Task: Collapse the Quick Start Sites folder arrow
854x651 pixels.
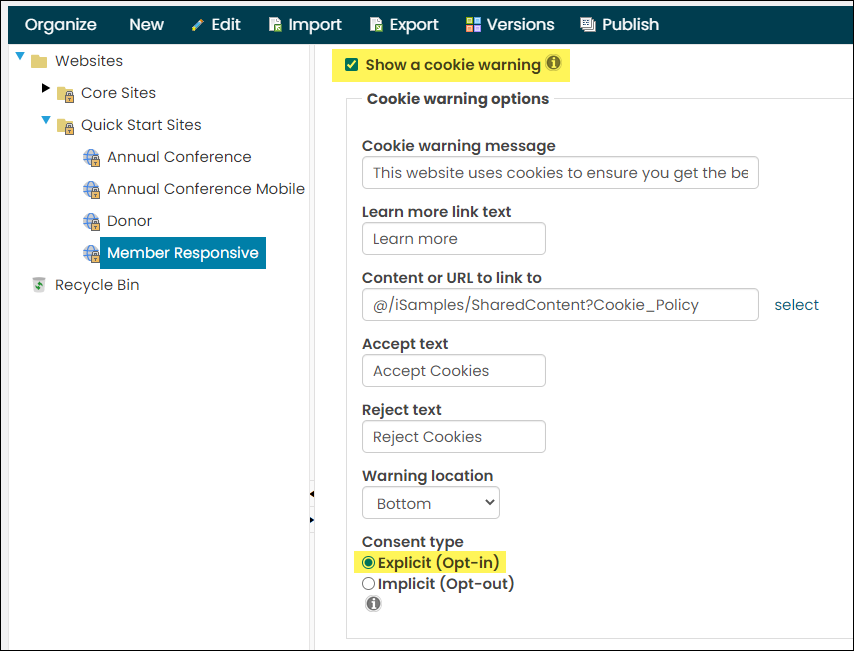Action: pos(46,120)
